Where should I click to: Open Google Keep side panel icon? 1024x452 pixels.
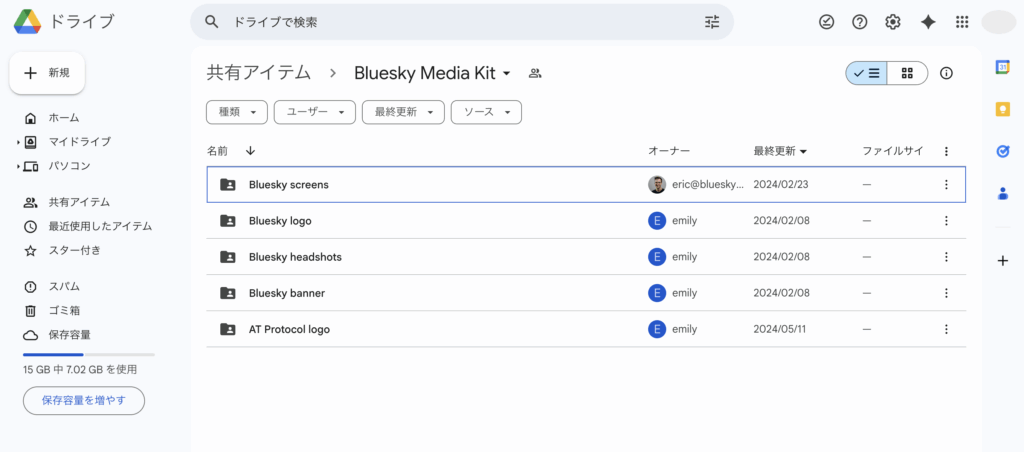point(1003,109)
